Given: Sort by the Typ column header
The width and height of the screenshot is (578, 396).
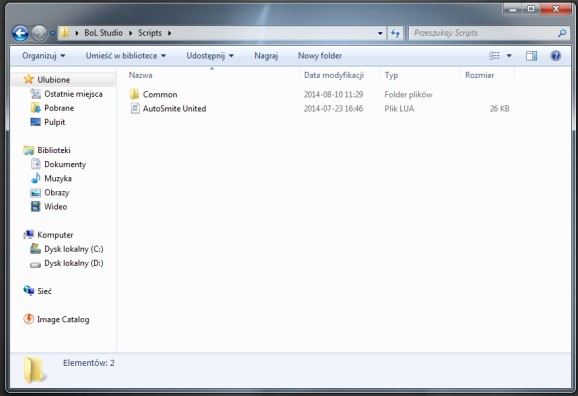Looking at the screenshot, I should click(x=391, y=75).
